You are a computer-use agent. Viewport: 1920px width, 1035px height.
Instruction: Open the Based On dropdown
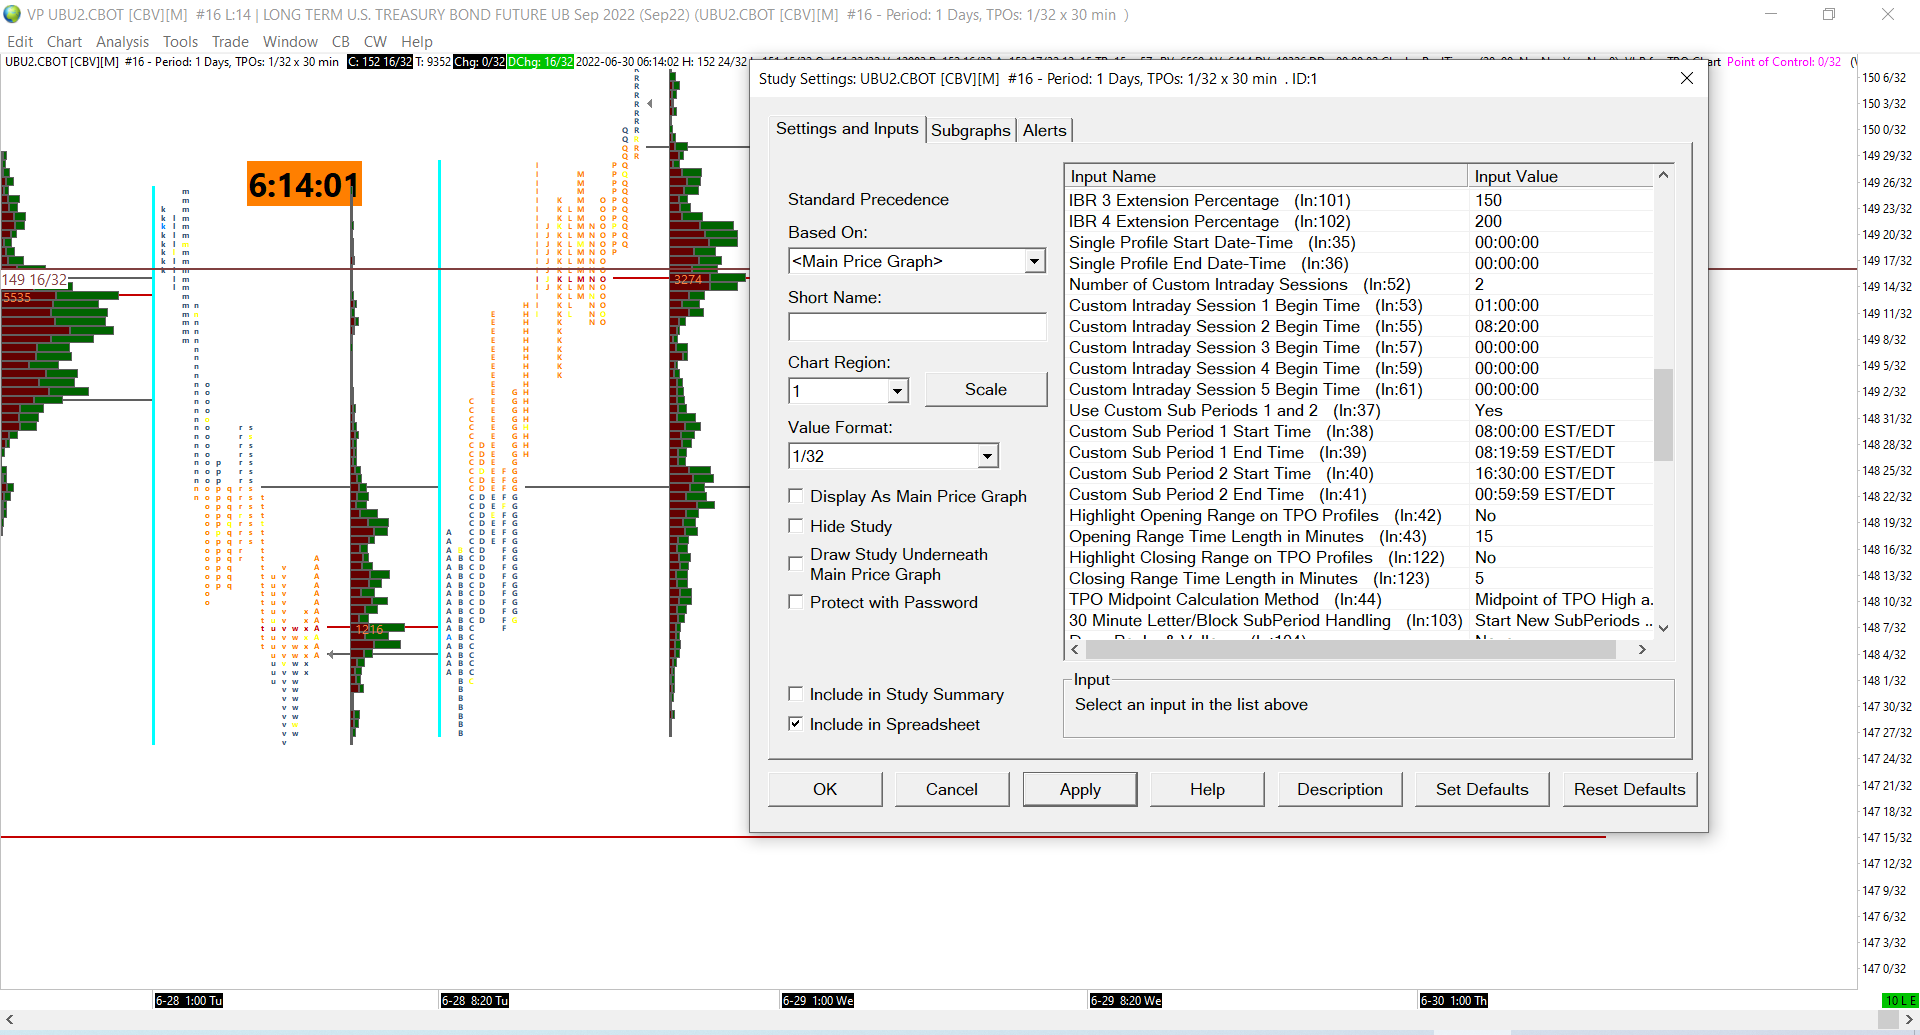1034,261
